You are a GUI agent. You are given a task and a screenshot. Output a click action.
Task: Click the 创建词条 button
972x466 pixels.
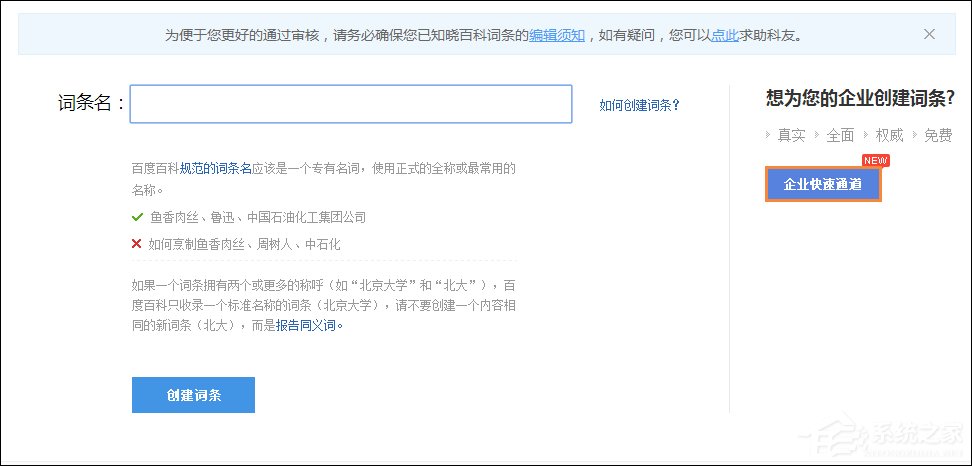(193, 395)
